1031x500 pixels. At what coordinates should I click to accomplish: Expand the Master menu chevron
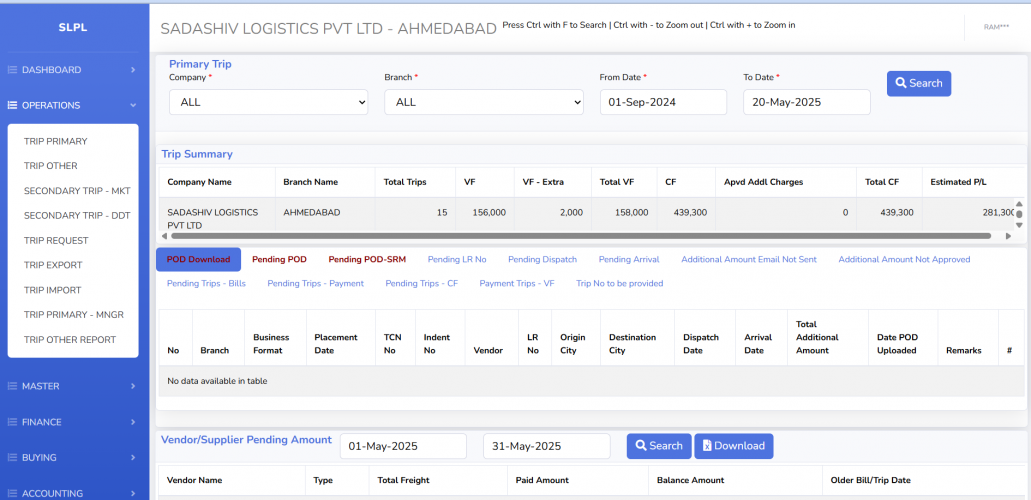point(133,386)
